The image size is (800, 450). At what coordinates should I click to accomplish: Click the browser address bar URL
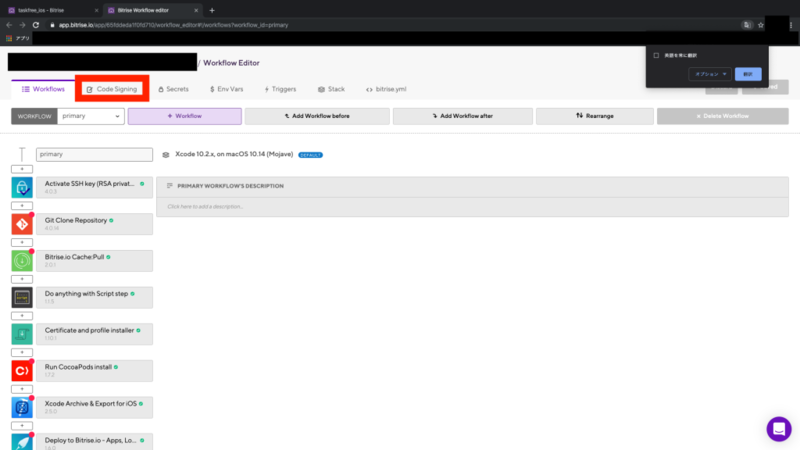tap(173, 25)
